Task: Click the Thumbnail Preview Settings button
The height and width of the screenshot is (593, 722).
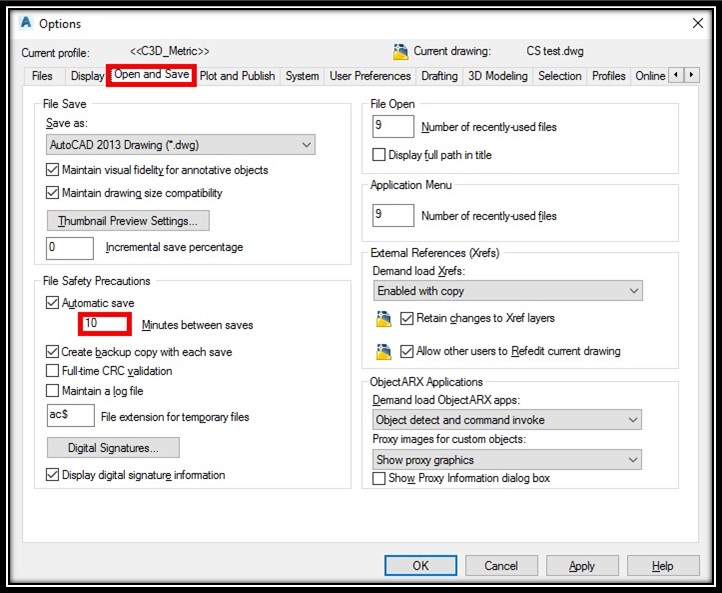Action: click(128, 221)
